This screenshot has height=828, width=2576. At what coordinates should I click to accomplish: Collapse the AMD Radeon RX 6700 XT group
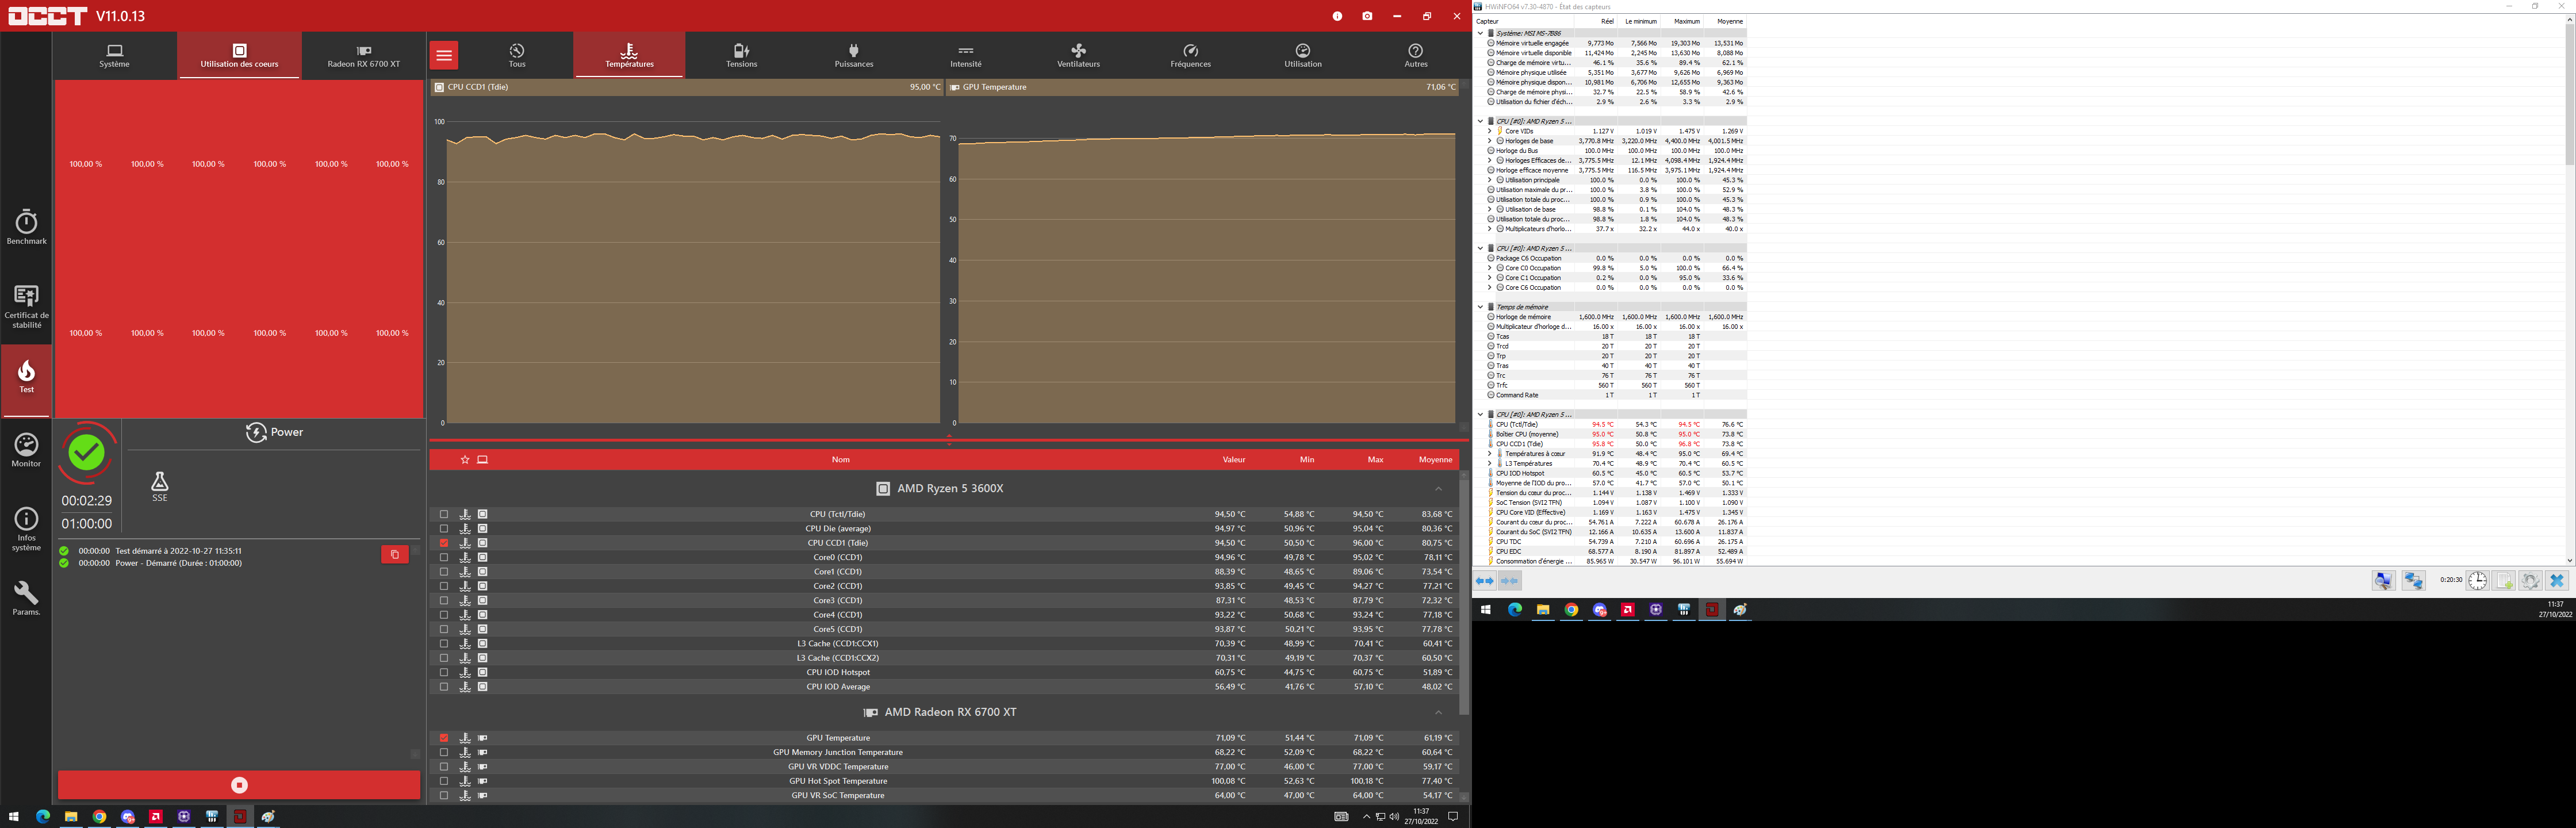click(x=1438, y=712)
